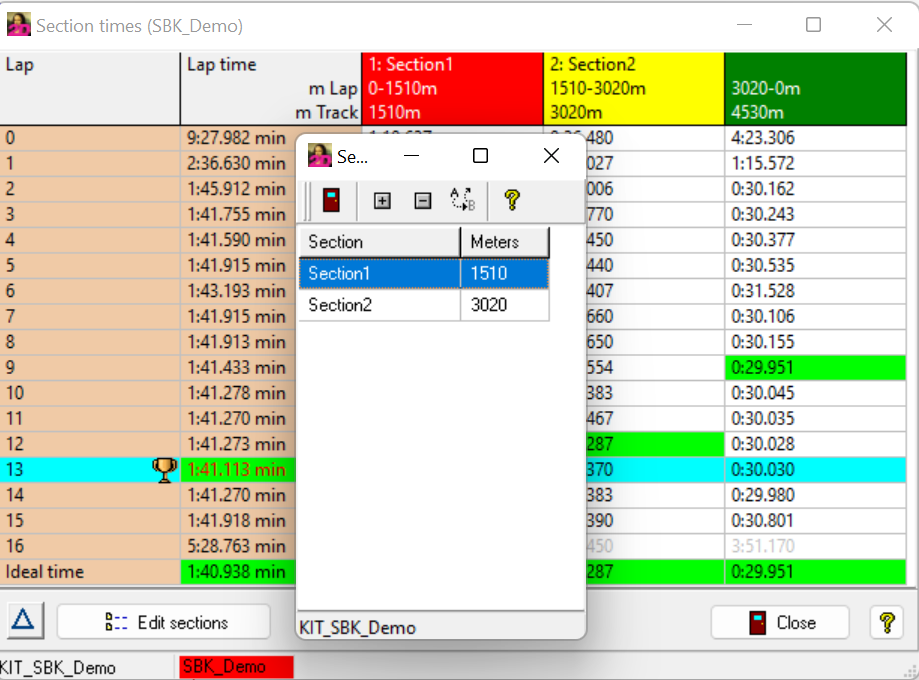Click the yellow question mark beside Close
The image size is (919, 680).
[886, 622]
